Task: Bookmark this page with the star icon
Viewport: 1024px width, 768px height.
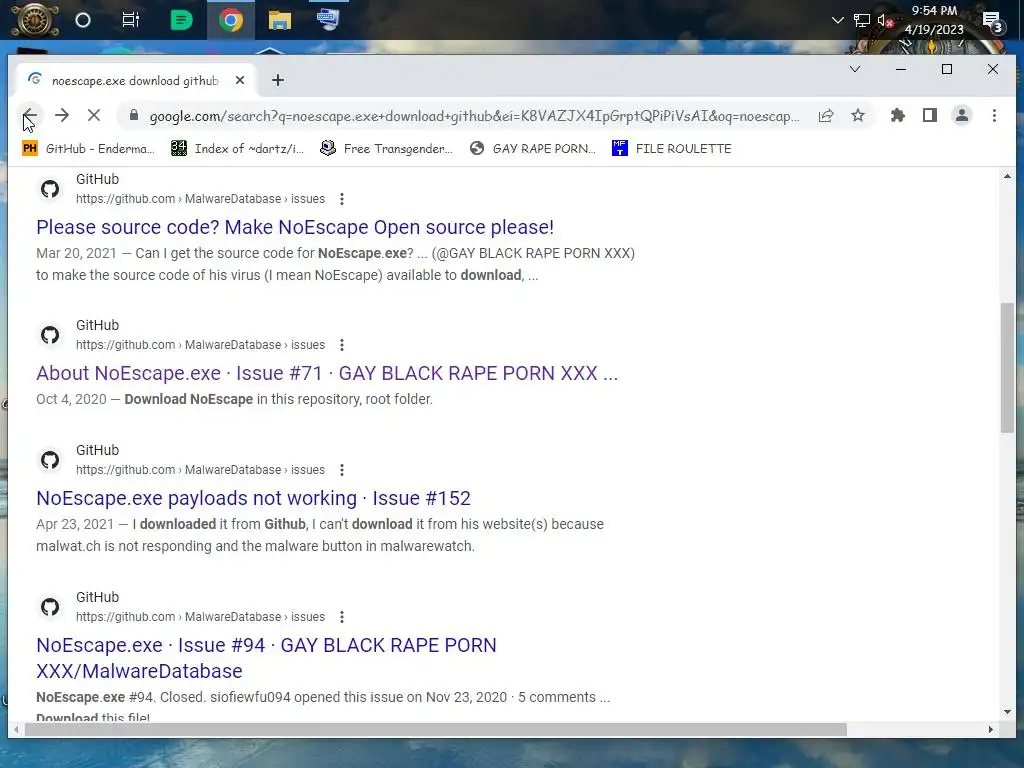Action: tap(858, 116)
